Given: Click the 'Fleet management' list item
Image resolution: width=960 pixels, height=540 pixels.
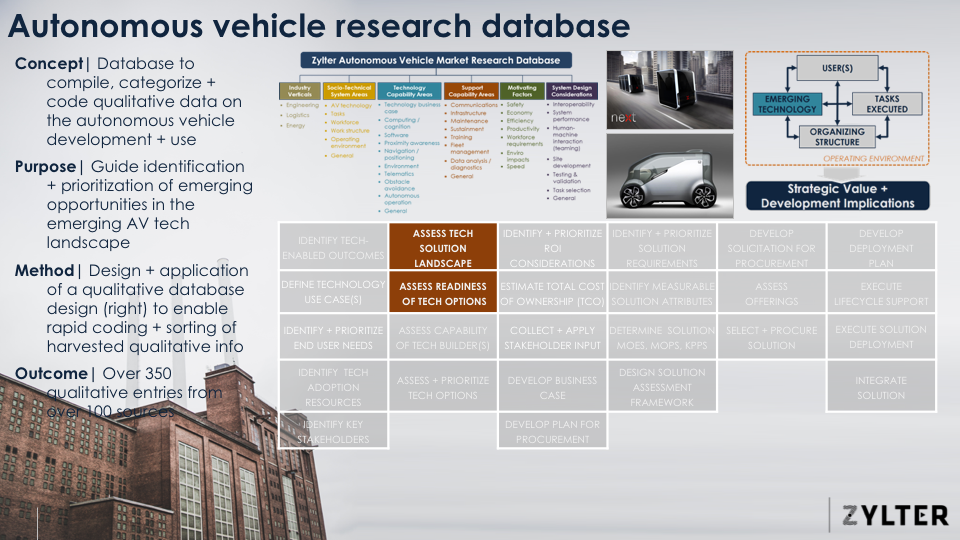Looking at the screenshot, I should [x=470, y=148].
